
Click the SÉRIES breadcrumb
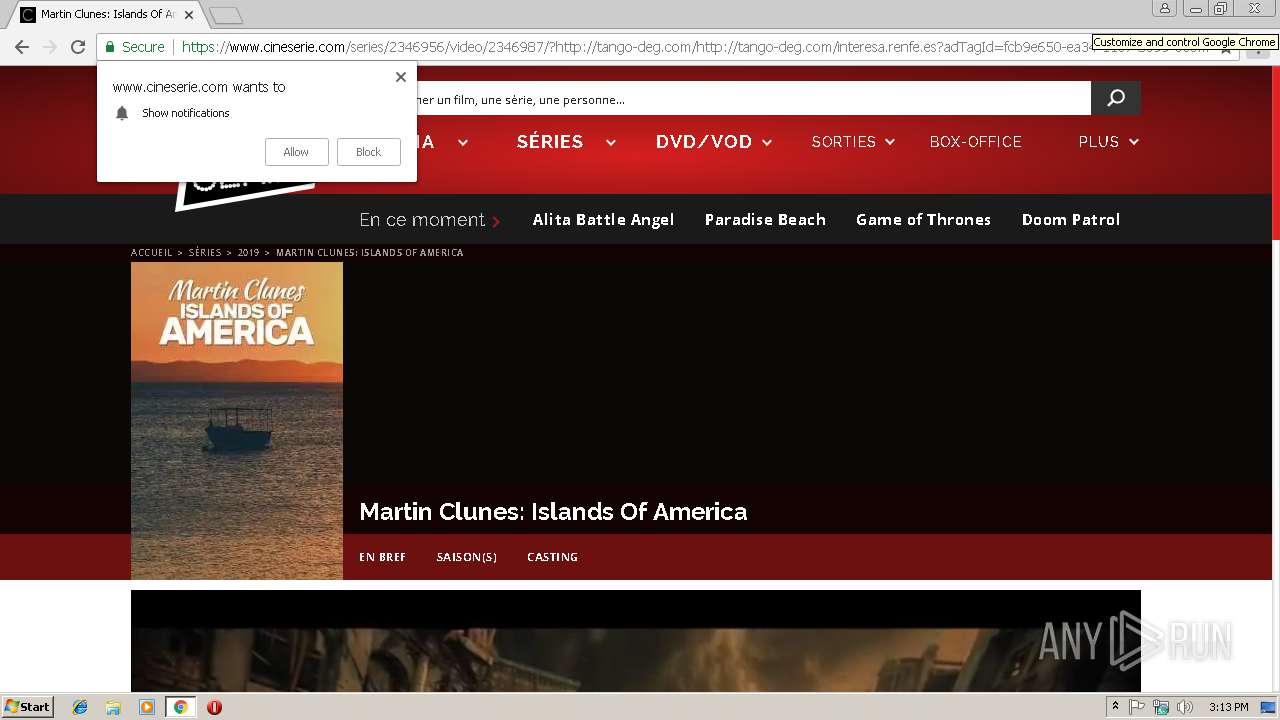click(205, 253)
